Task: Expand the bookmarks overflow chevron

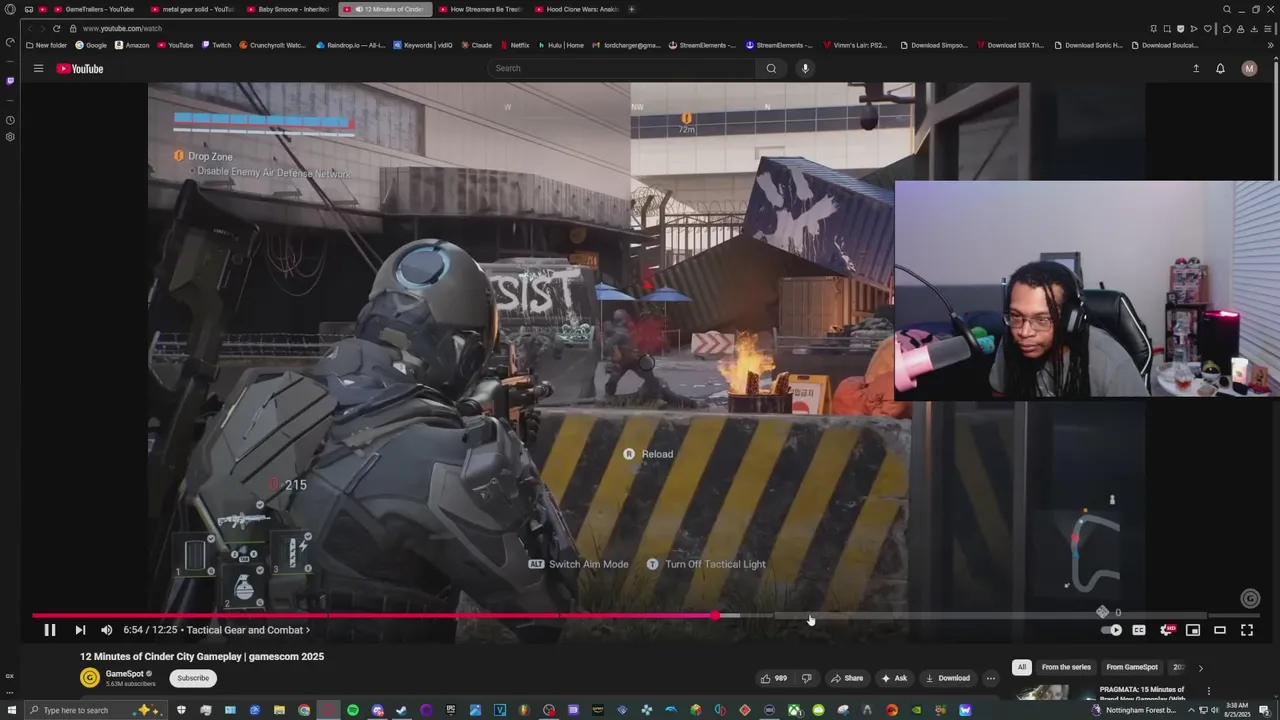Action: (1271, 45)
